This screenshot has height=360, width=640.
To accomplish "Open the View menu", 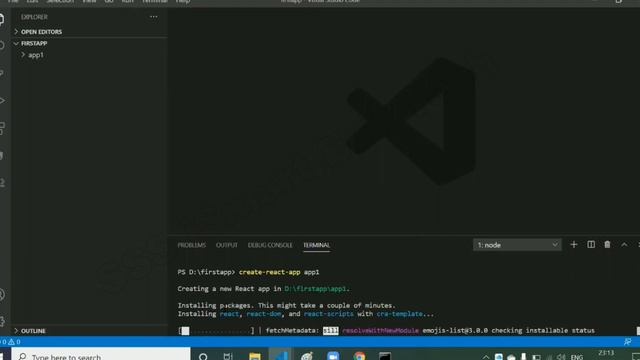I will click(x=89, y=1).
